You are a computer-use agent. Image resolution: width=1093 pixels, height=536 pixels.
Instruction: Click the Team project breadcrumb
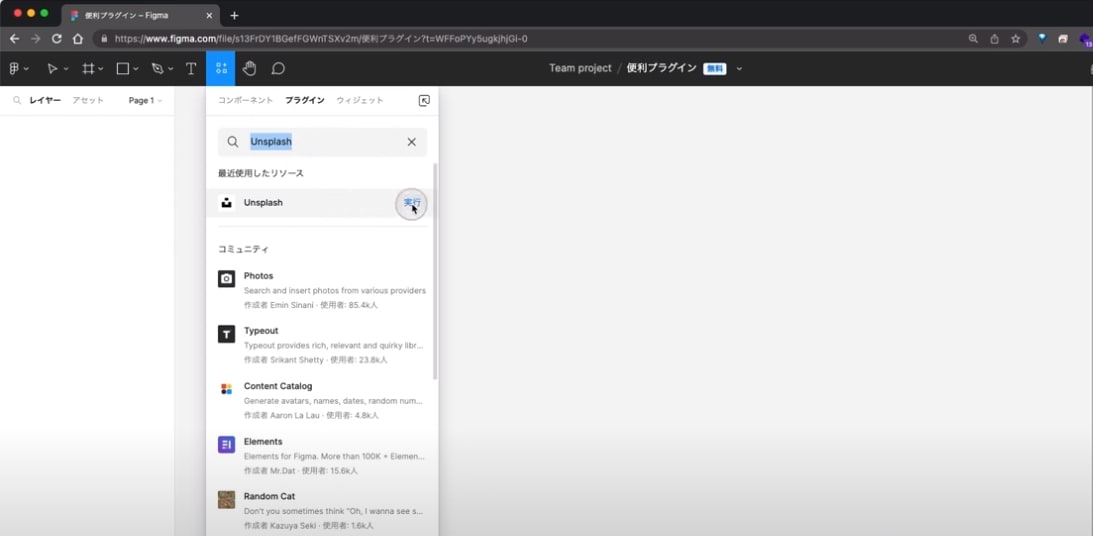580,68
